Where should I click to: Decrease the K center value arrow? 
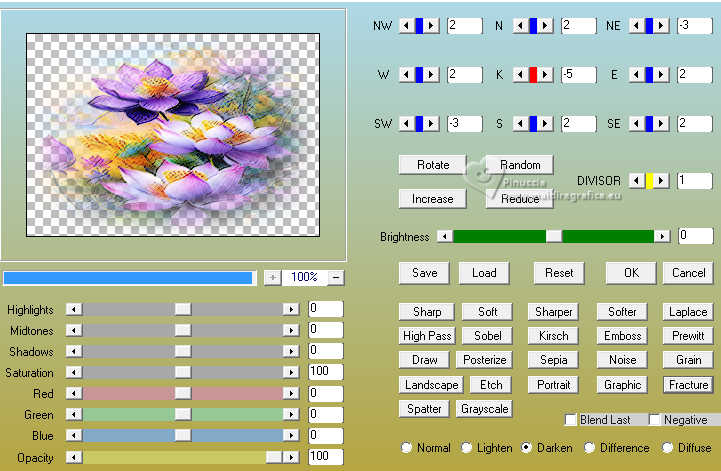521,74
